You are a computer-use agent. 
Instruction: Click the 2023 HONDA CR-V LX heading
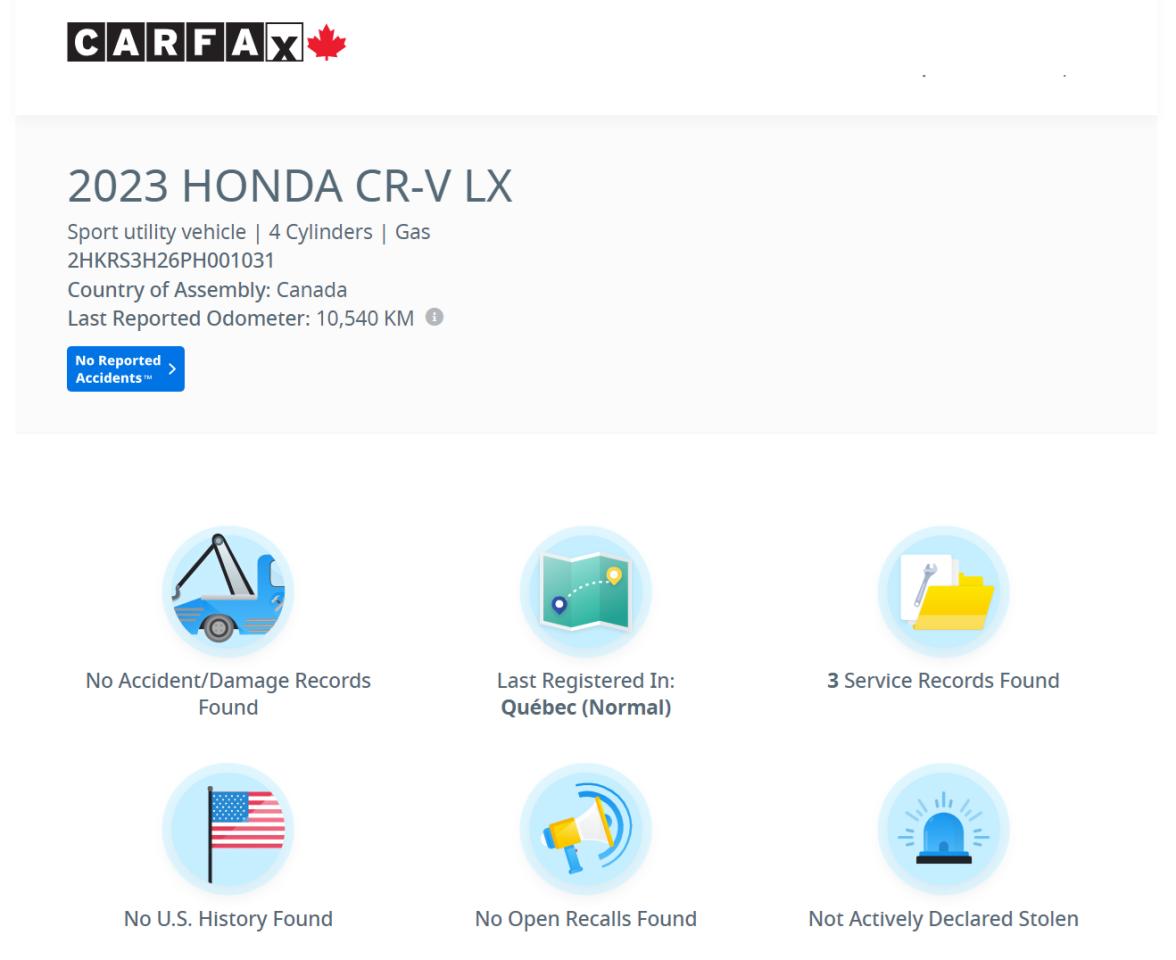click(290, 187)
